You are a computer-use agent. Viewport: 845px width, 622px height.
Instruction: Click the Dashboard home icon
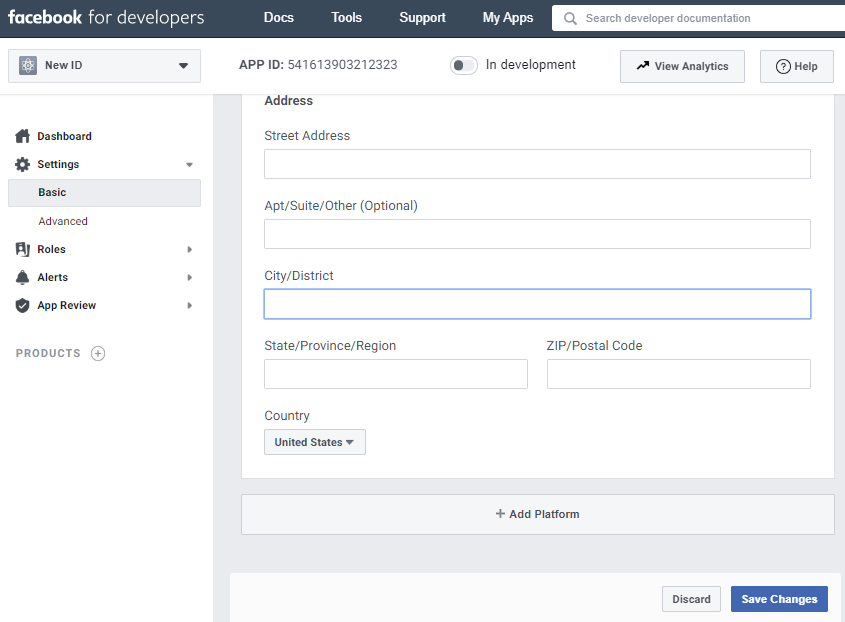(x=22, y=136)
